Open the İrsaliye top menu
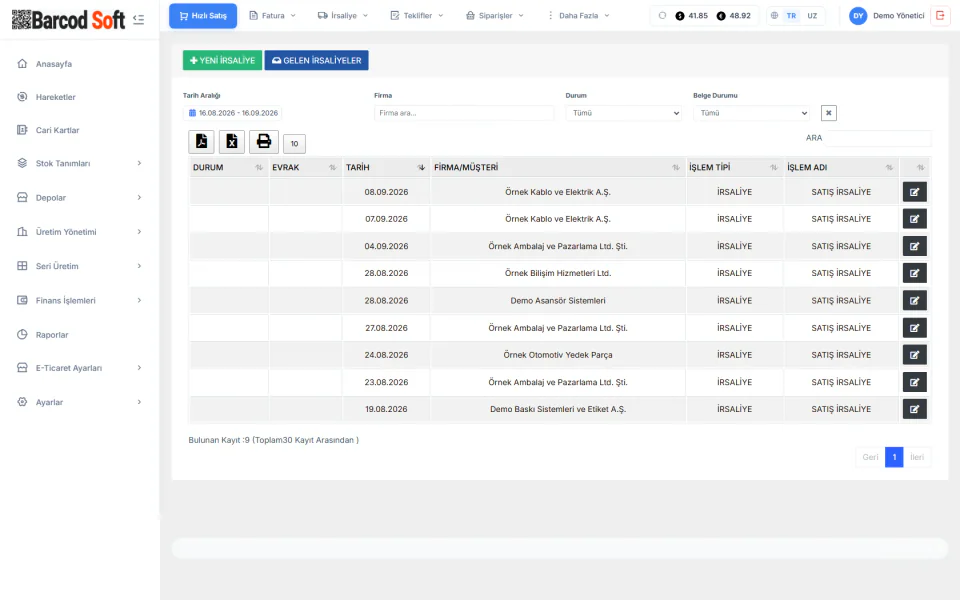 point(343,16)
